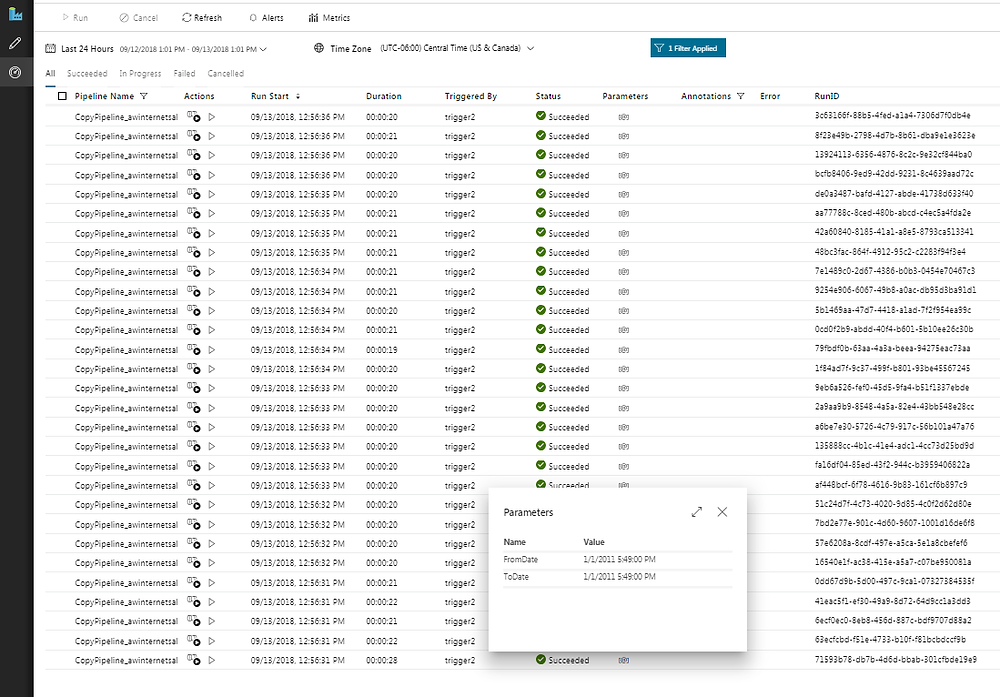Click the Actions column header
The width and height of the screenshot is (1000, 697).
click(x=199, y=96)
